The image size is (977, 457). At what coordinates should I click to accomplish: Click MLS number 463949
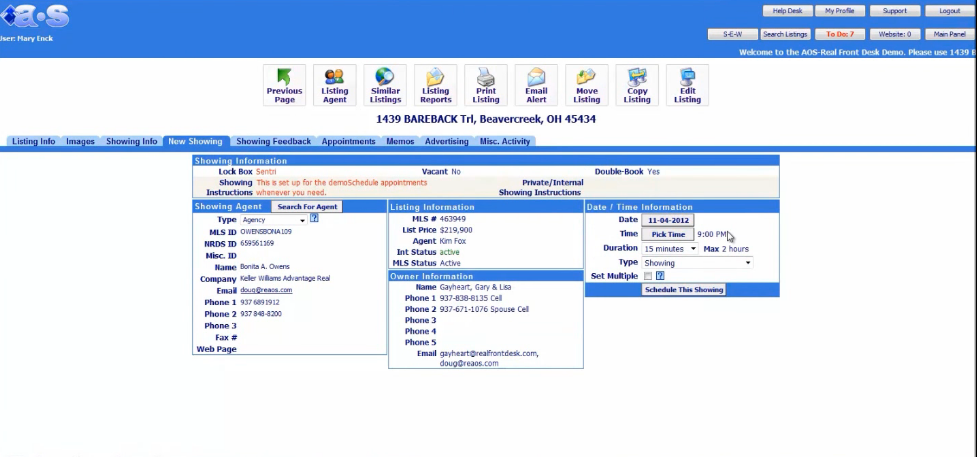(x=452, y=219)
